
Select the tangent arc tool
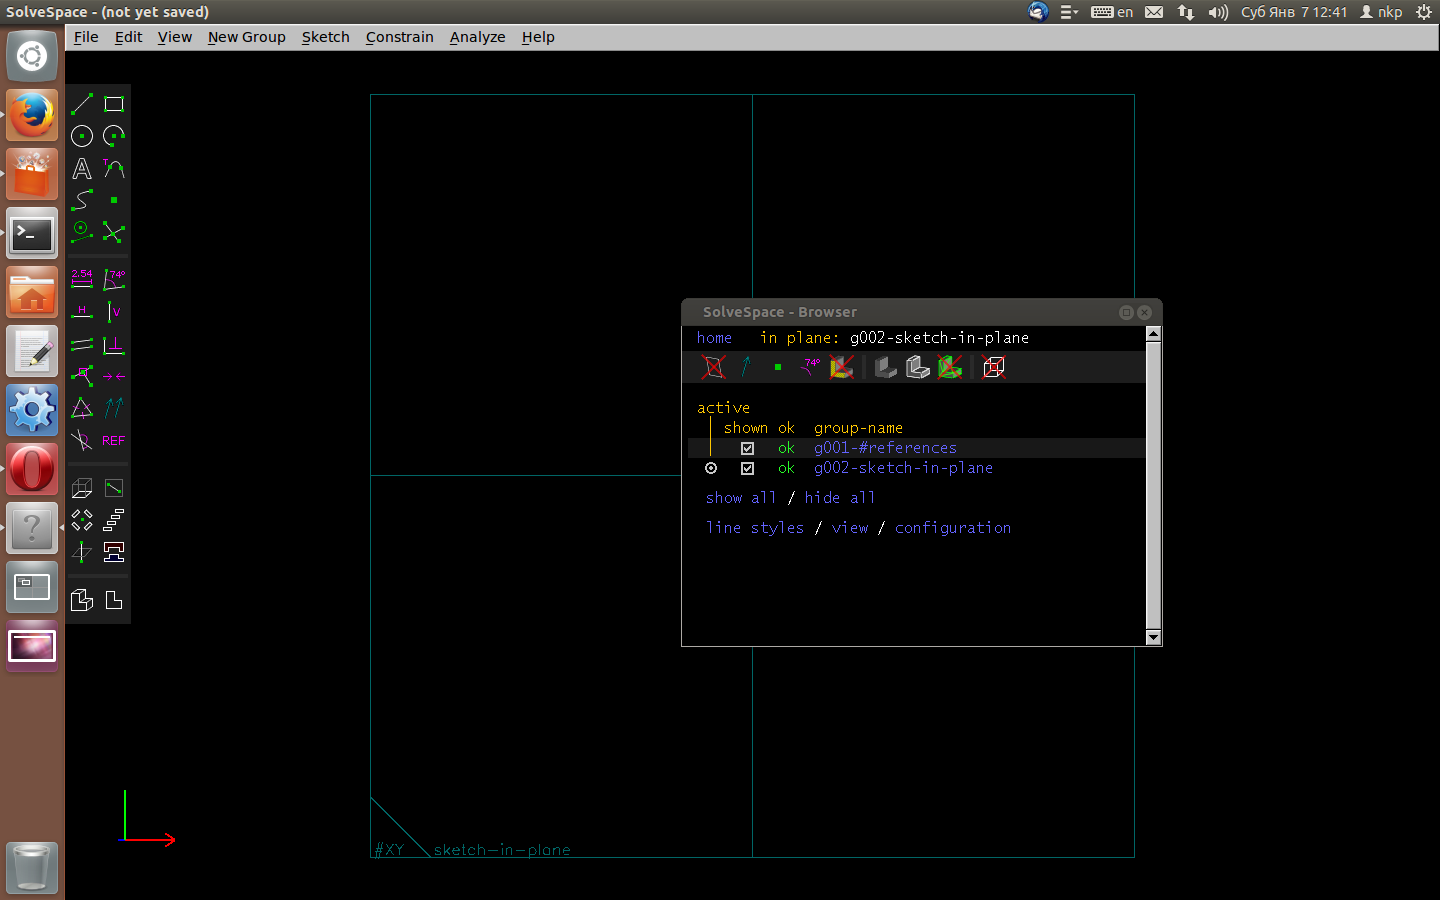pyautogui.click(x=114, y=168)
